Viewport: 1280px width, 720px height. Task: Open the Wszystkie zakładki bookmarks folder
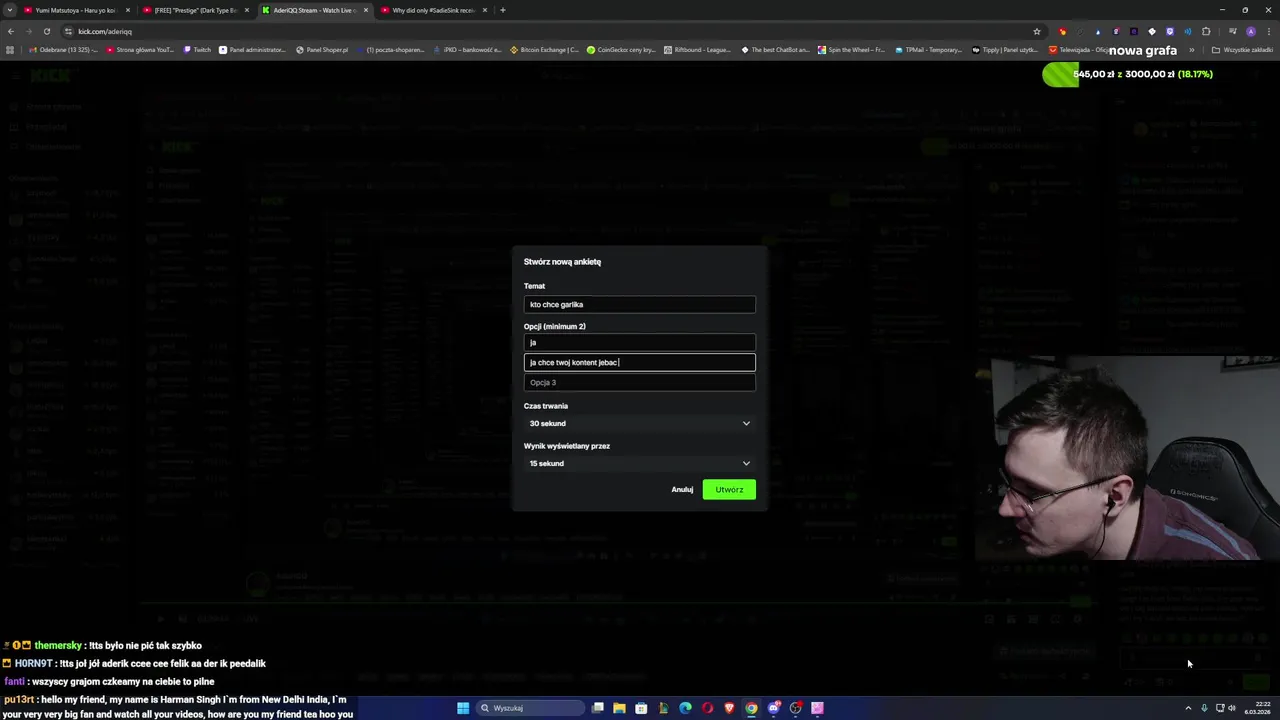pos(1242,50)
